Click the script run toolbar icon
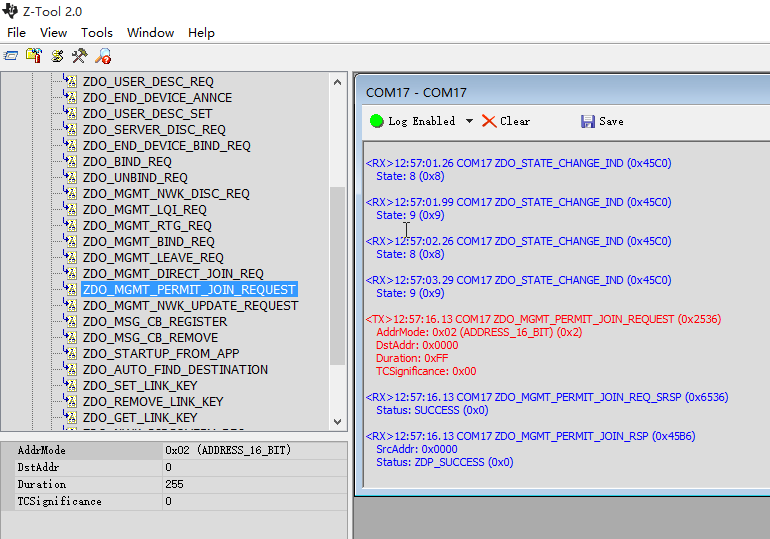The image size is (770, 539). coord(57,56)
